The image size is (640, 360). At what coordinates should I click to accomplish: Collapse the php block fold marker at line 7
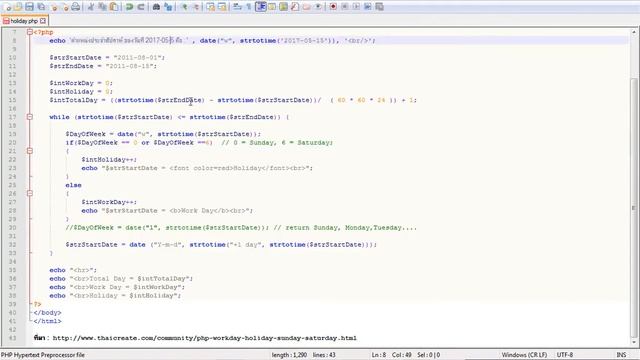[29, 32]
